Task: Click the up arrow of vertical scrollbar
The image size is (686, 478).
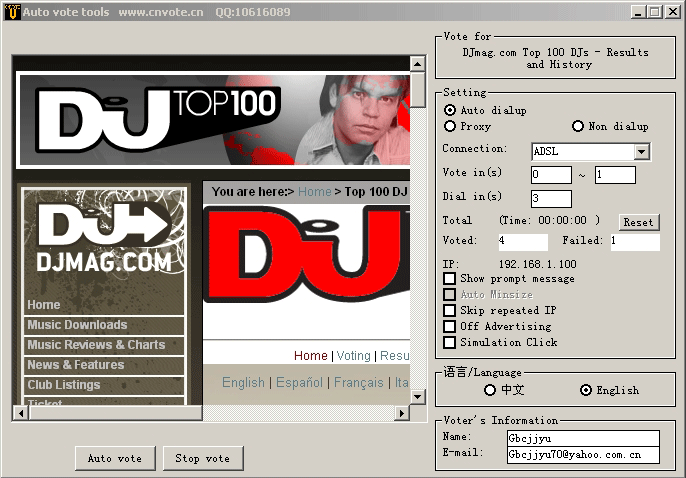Action: click(418, 64)
